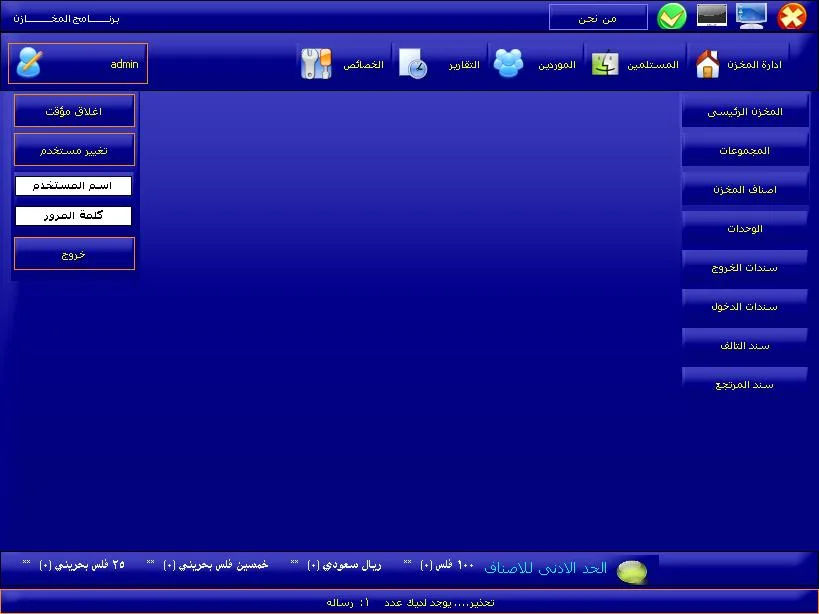Click the blue desktop monitor icon
Image resolution: width=819 pixels, height=614 pixels.
coord(752,16)
